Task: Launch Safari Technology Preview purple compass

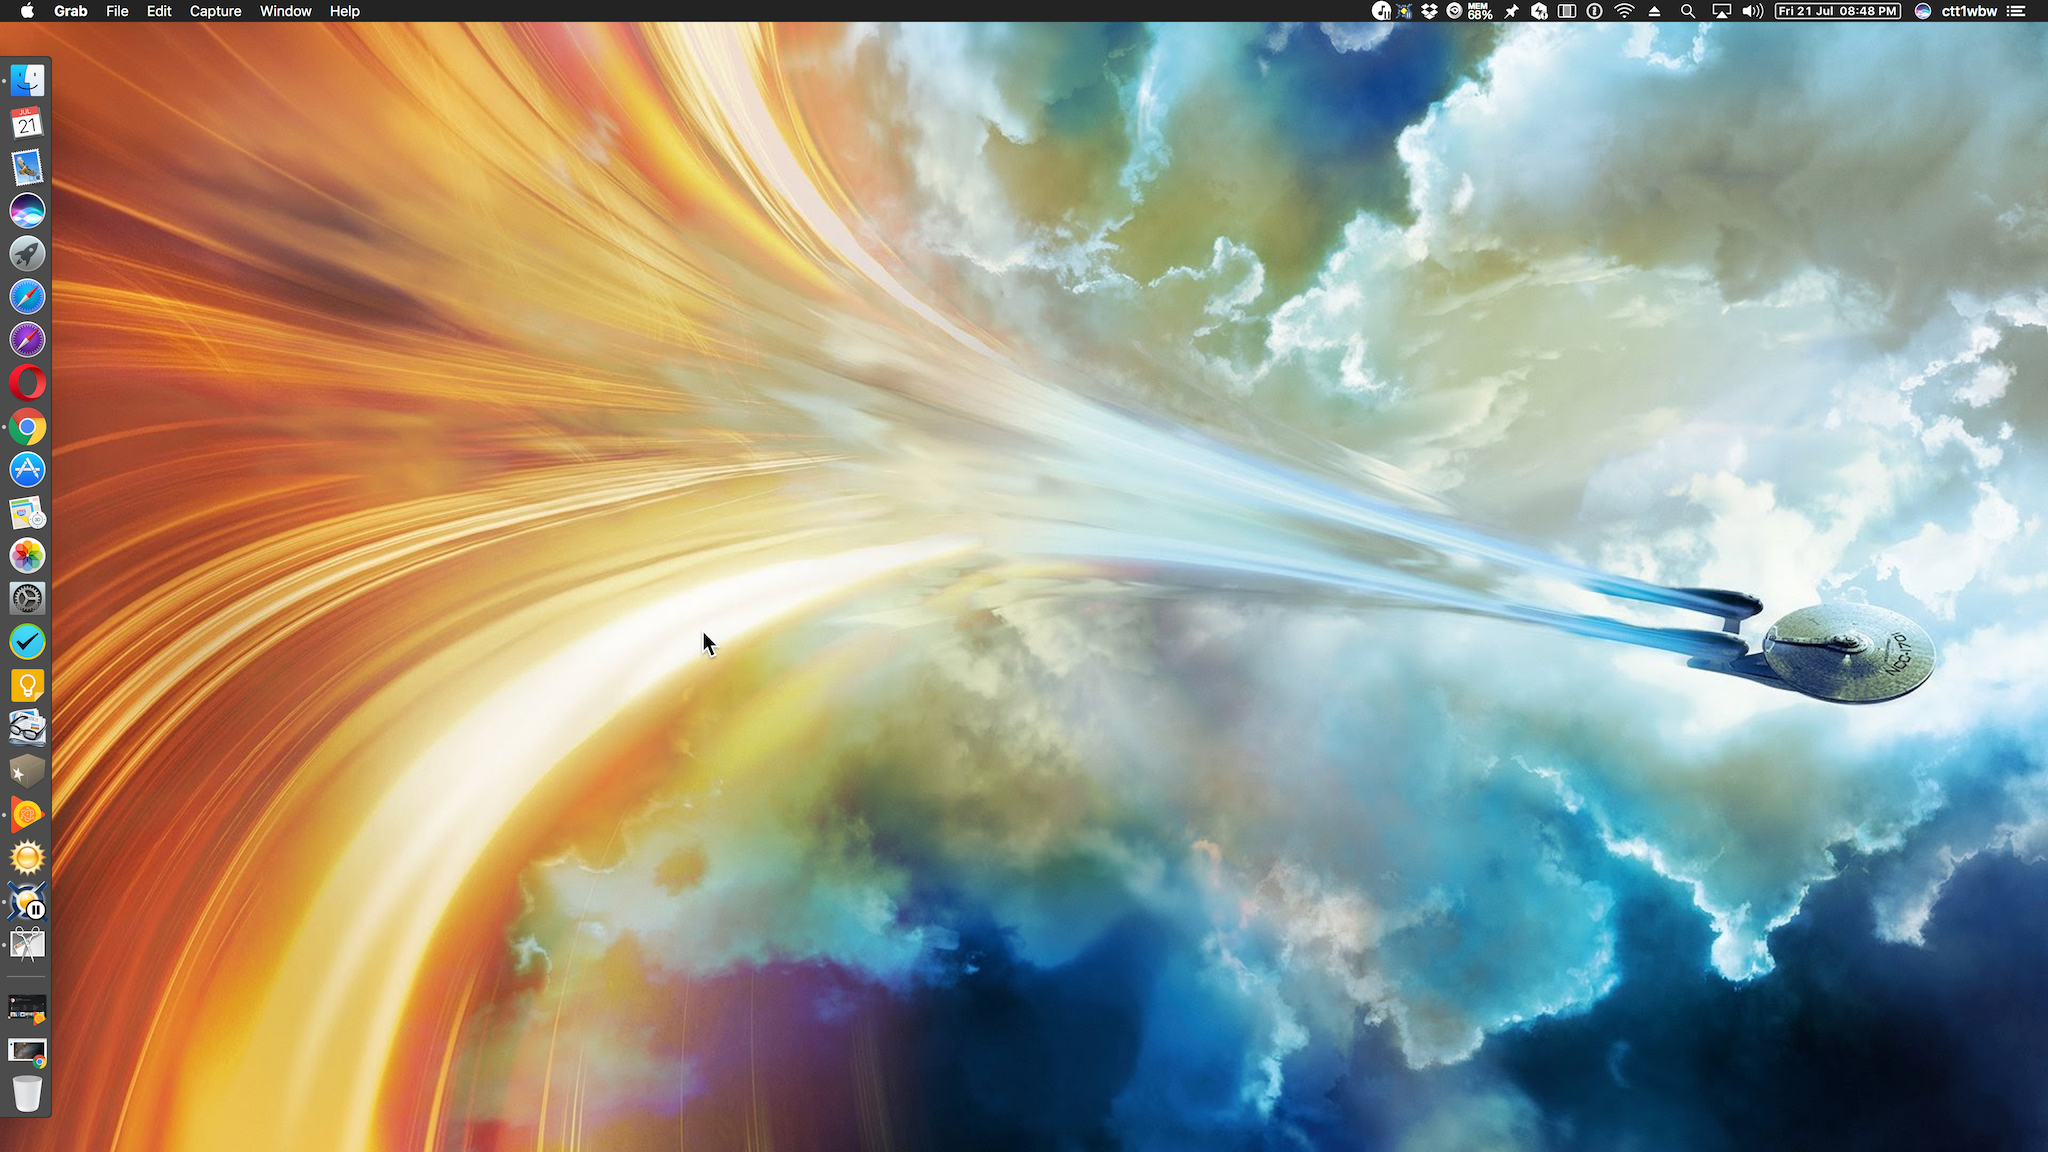Action: tap(27, 340)
